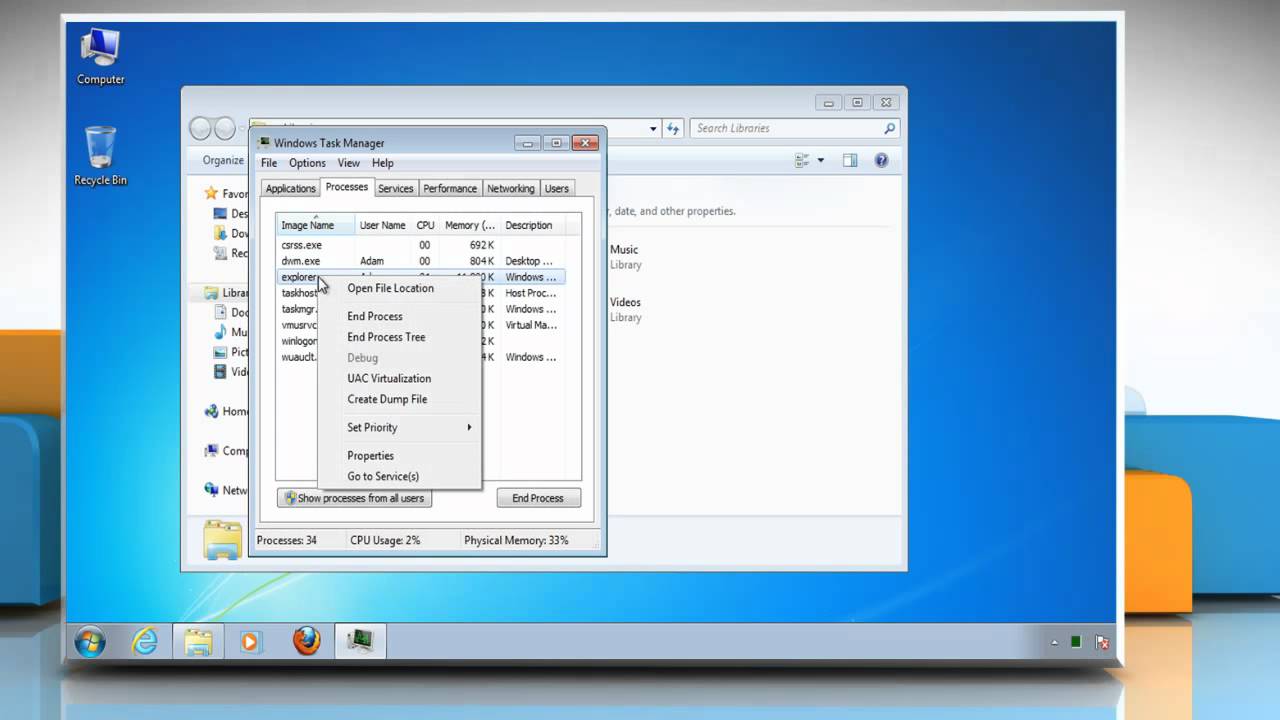Screen dimensions: 1280x720
Task: Click the Change your view icon in Explorer
Action: coord(802,160)
